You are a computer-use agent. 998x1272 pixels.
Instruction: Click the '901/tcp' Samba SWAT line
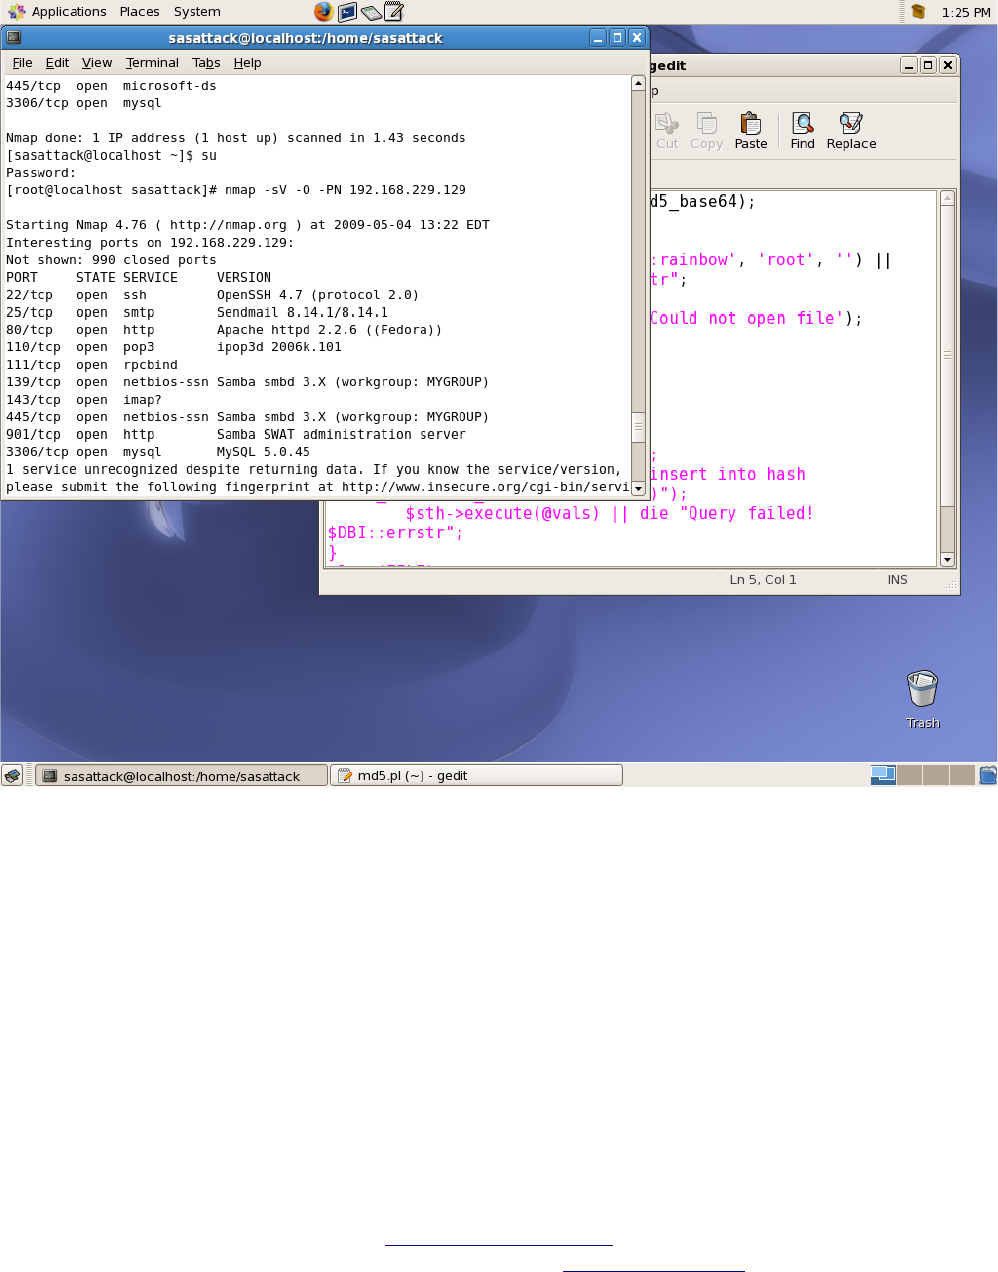click(x=236, y=435)
